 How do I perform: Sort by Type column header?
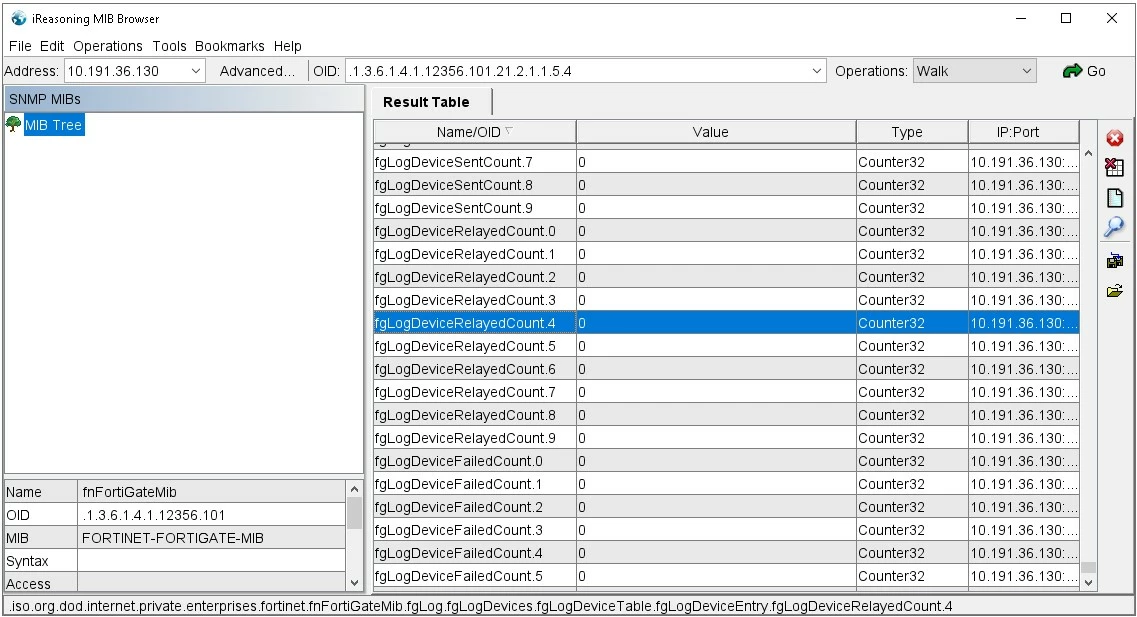point(912,132)
